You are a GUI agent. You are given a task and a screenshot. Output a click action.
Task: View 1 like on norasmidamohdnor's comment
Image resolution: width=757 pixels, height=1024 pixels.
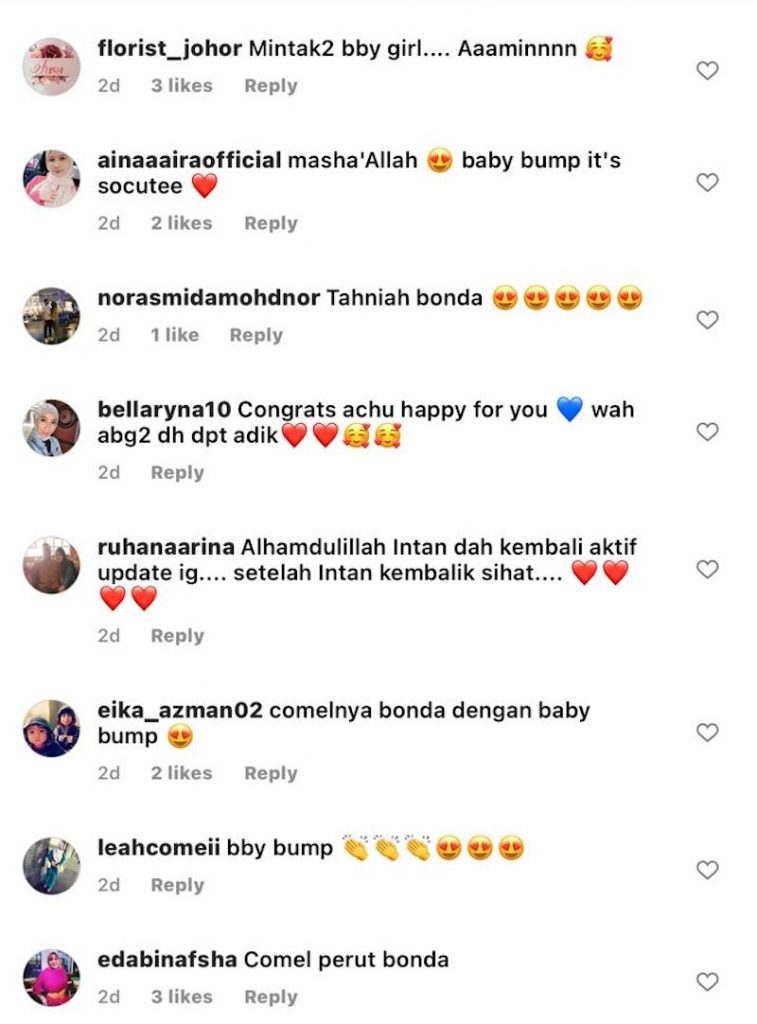[x=174, y=335]
